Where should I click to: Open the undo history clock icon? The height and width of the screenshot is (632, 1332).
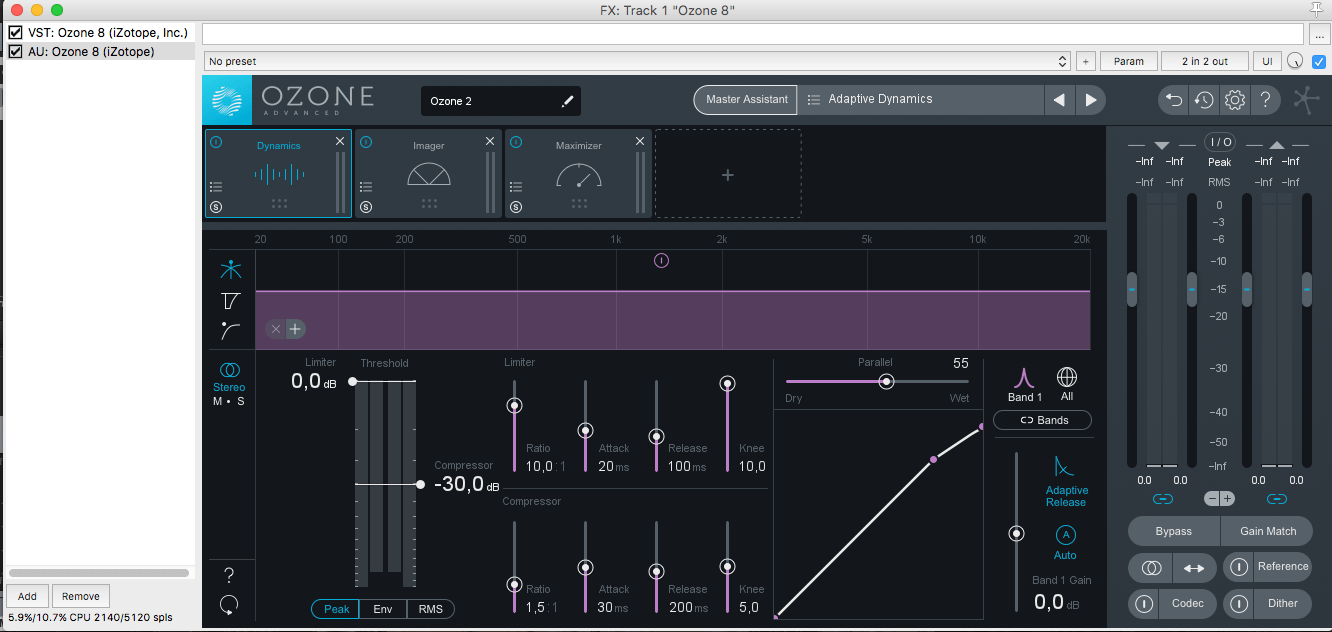coord(1204,100)
